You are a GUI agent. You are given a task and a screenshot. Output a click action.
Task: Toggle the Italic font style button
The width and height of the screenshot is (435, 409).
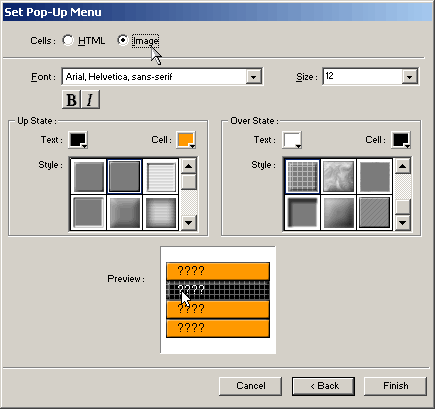(x=90, y=100)
